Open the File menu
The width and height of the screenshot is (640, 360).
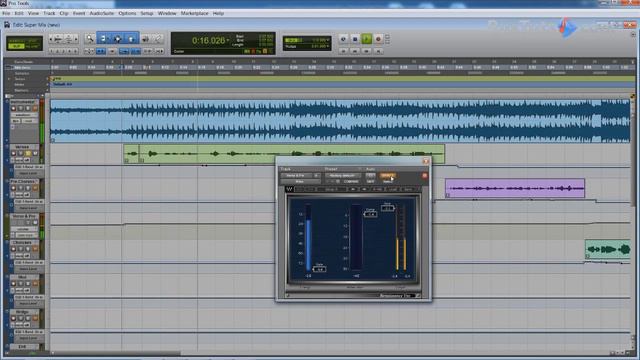click(x=6, y=13)
